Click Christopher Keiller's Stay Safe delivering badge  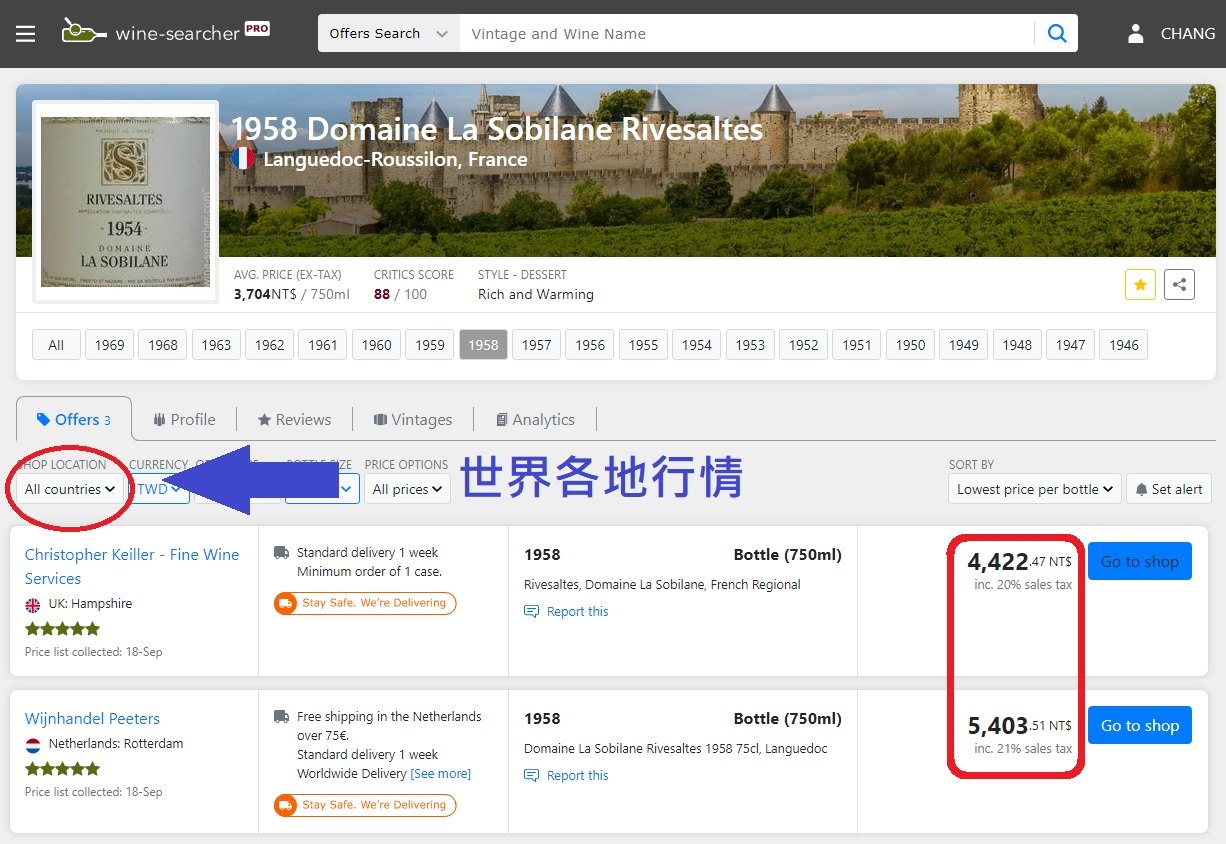pos(365,603)
